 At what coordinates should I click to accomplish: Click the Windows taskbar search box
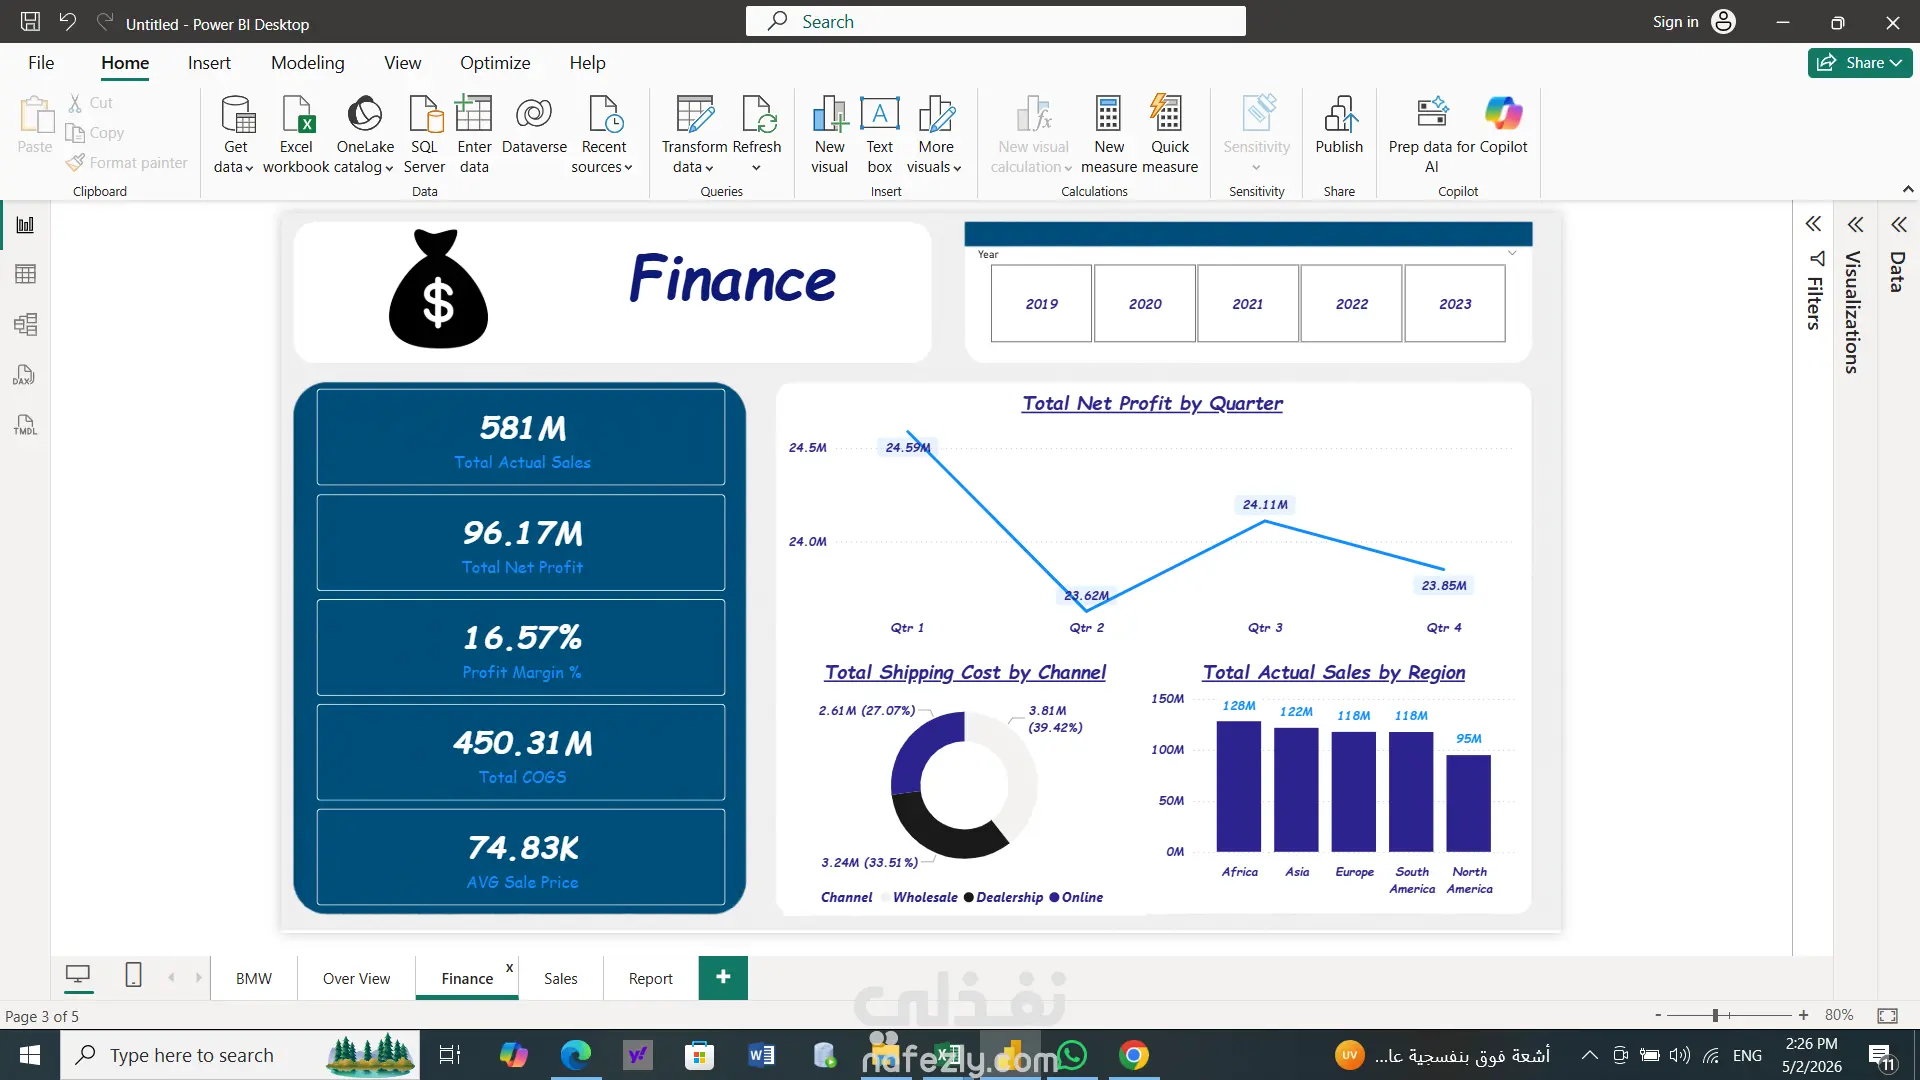click(240, 1055)
